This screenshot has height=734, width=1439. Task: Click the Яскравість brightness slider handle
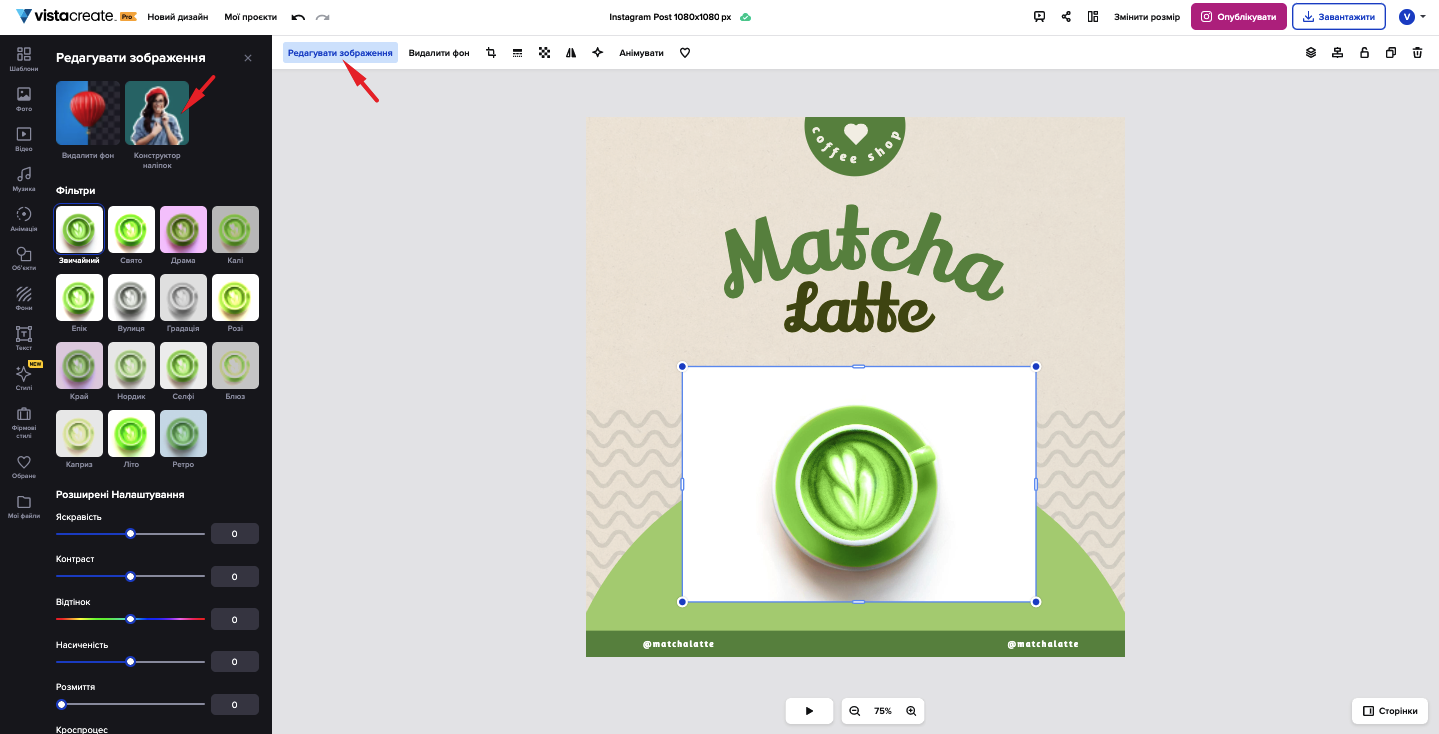click(130, 534)
